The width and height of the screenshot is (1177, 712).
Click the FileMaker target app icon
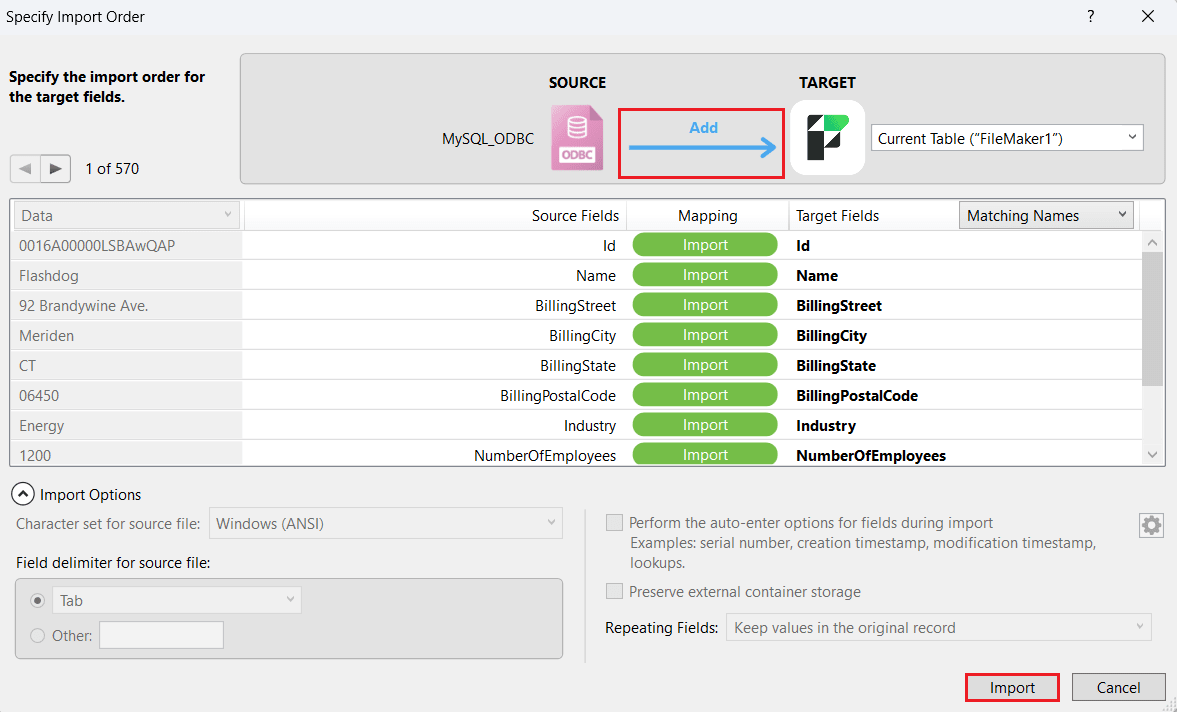827,138
